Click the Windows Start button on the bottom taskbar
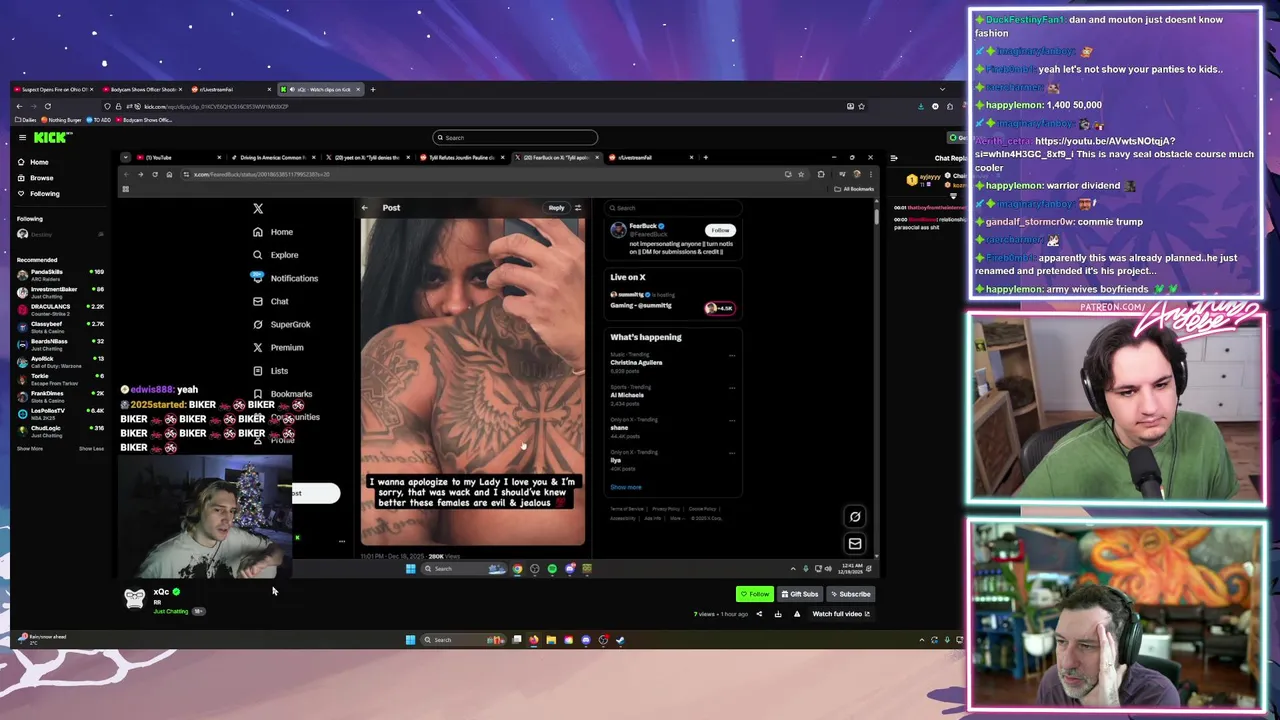The height and width of the screenshot is (720, 1280). (x=410, y=640)
